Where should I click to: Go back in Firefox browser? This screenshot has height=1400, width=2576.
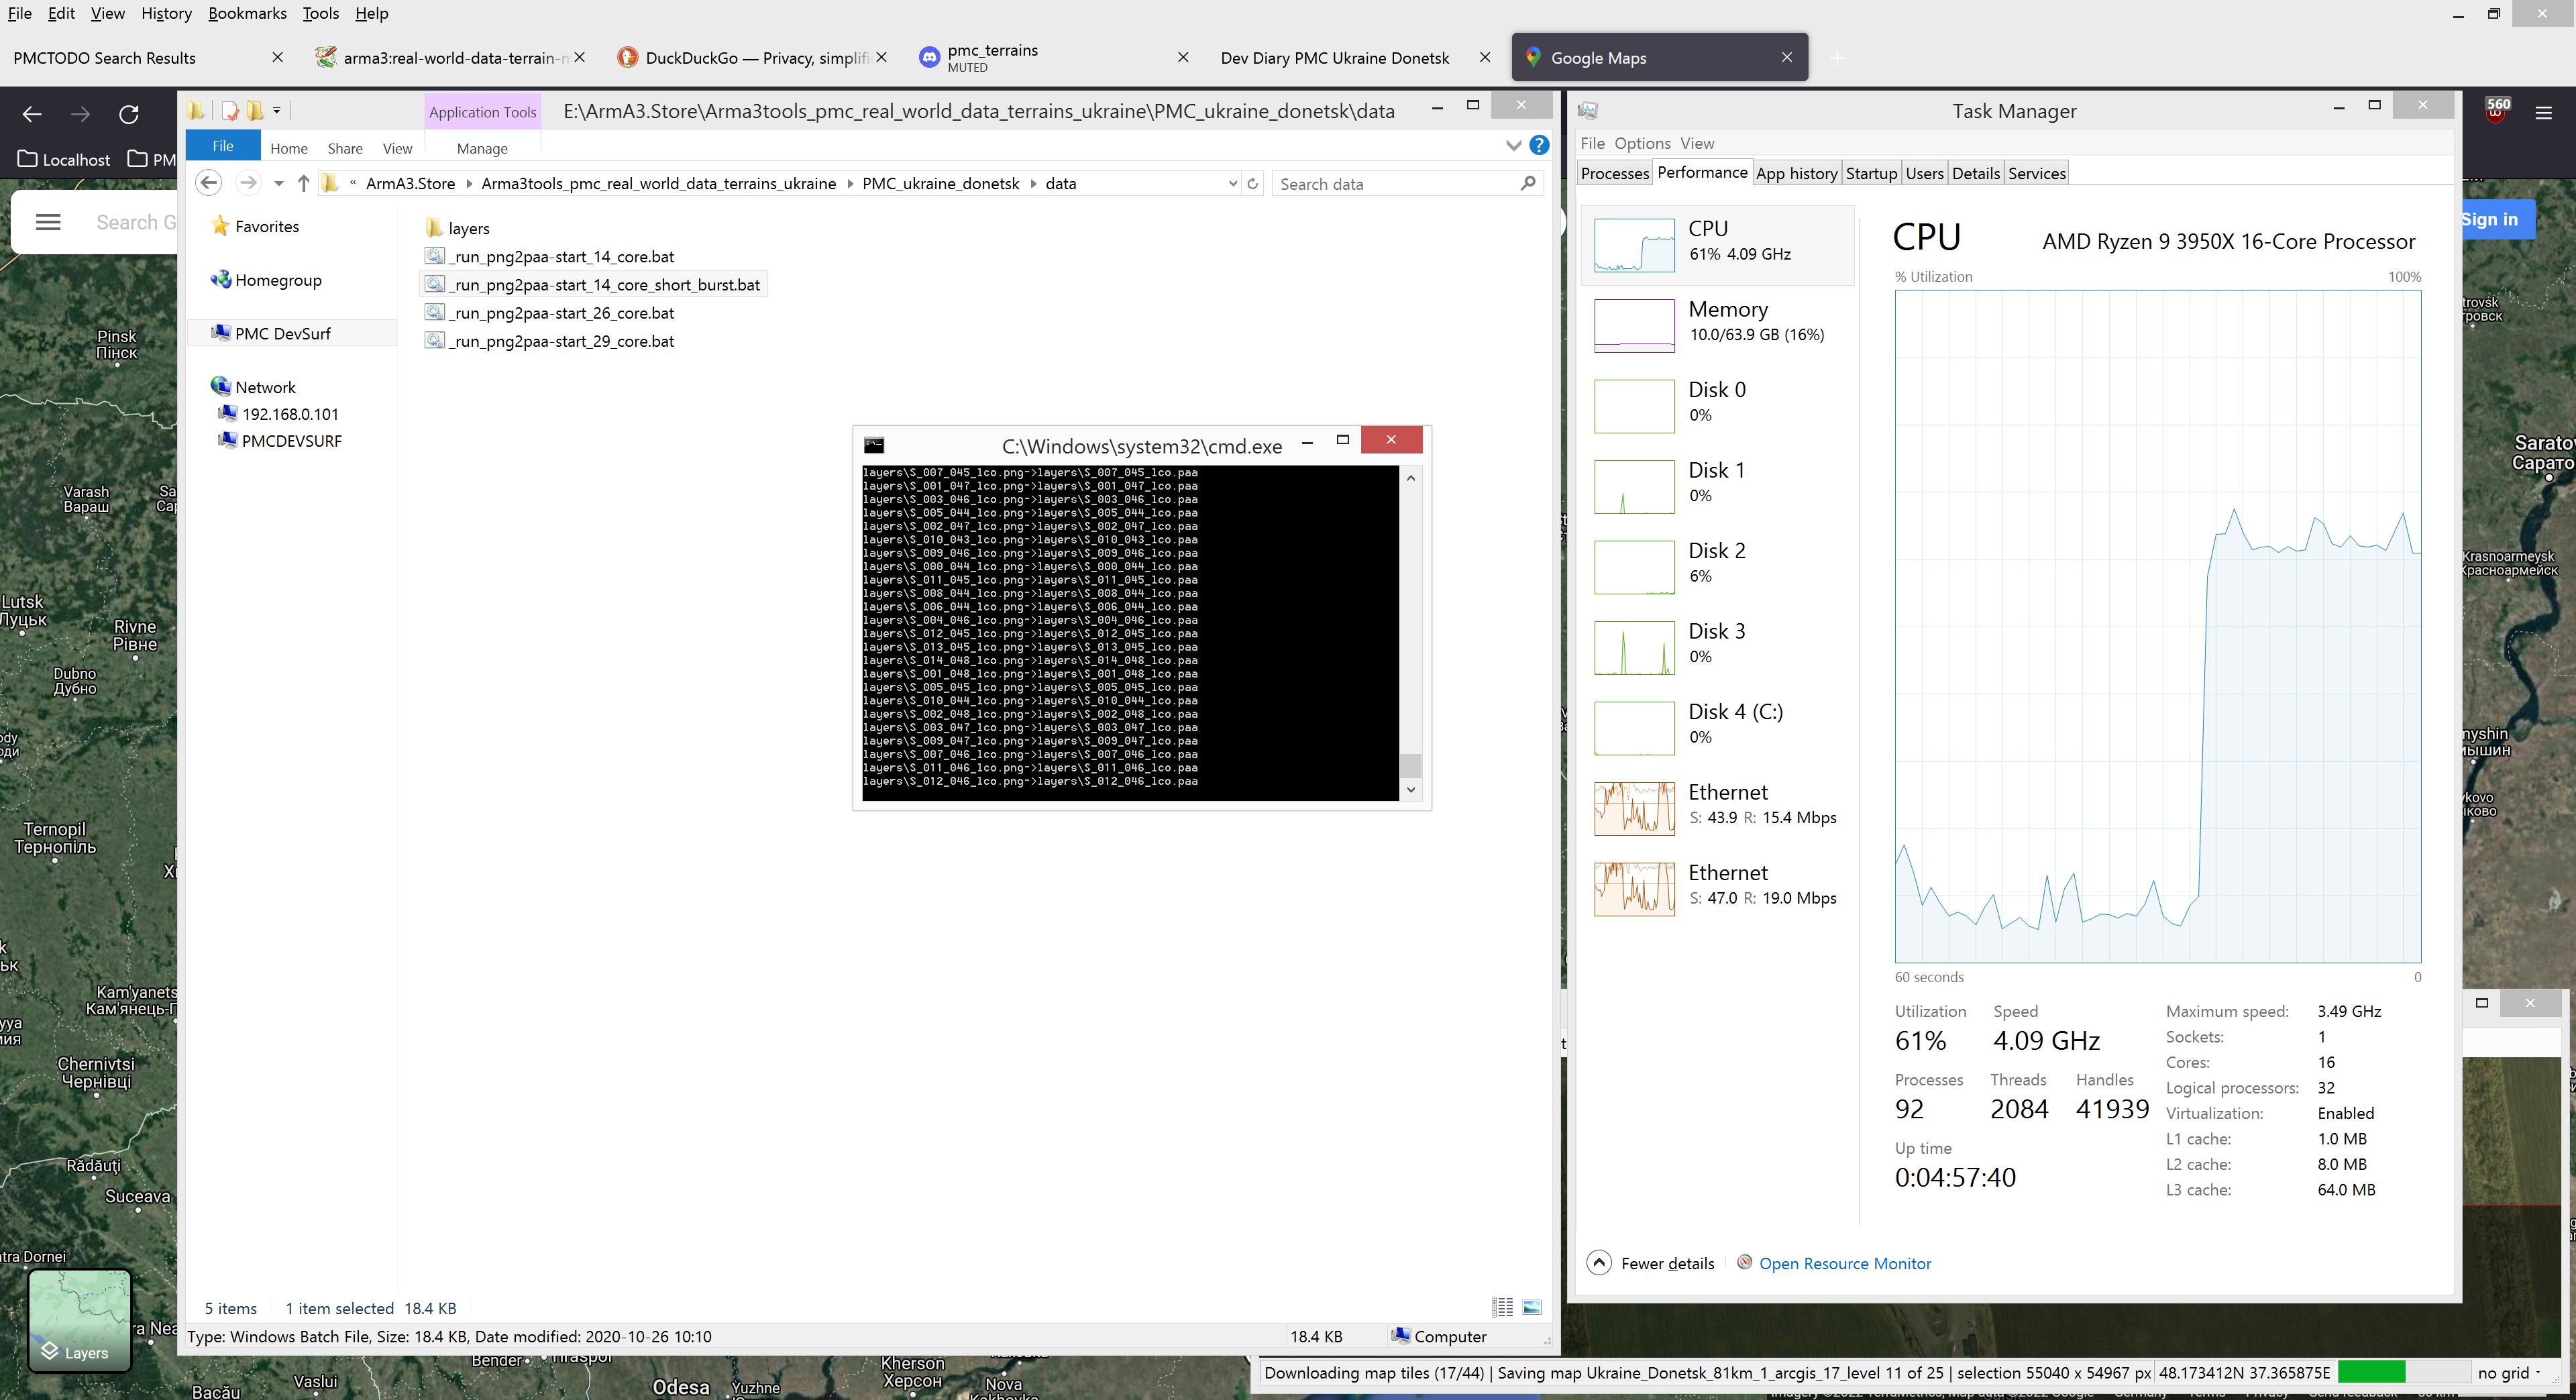32,114
